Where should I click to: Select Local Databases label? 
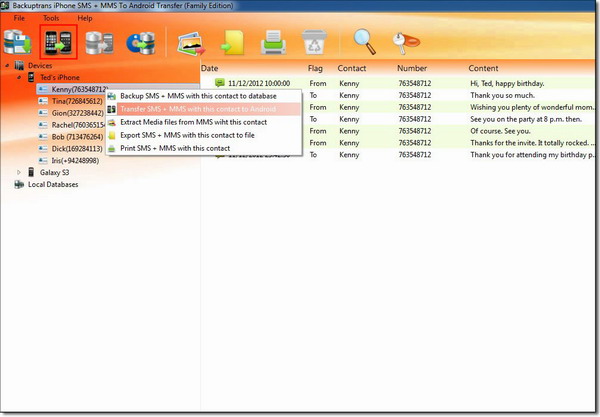pyautogui.click(x=53, y=184)
